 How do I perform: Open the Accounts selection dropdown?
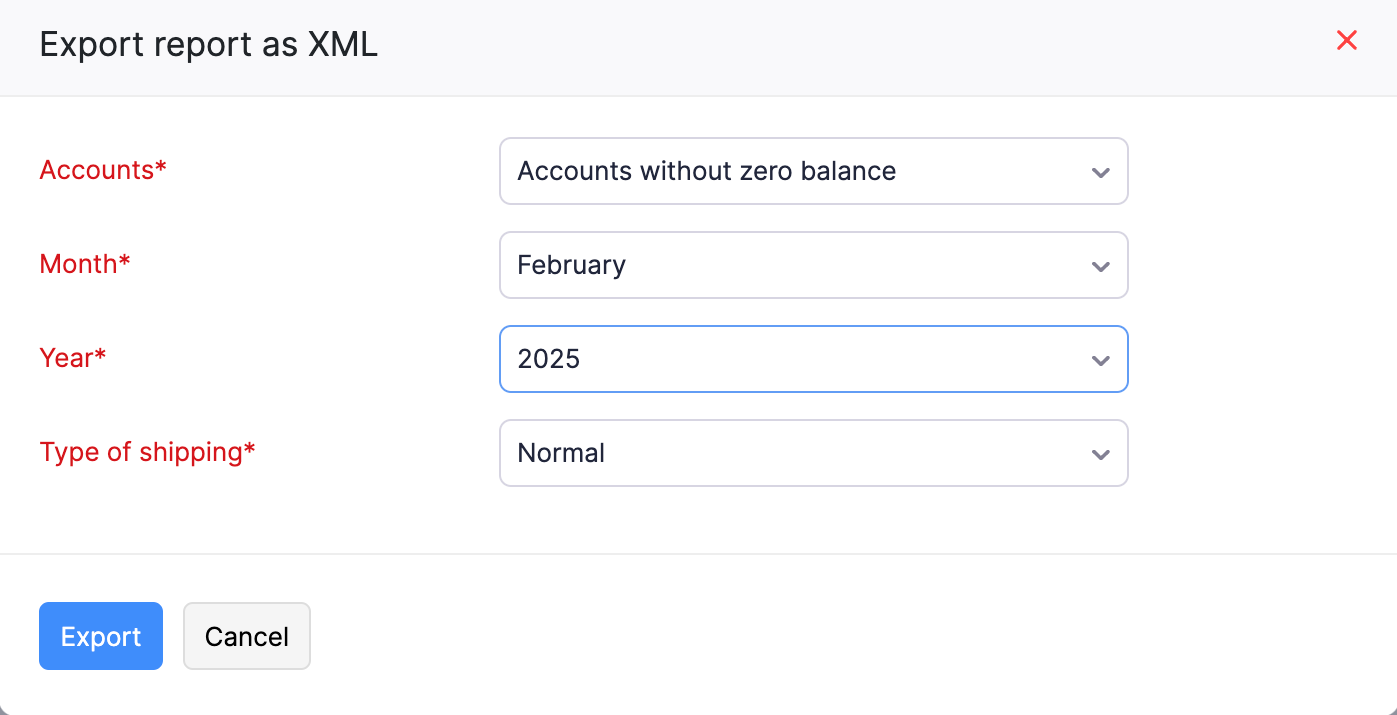[813, 171]
